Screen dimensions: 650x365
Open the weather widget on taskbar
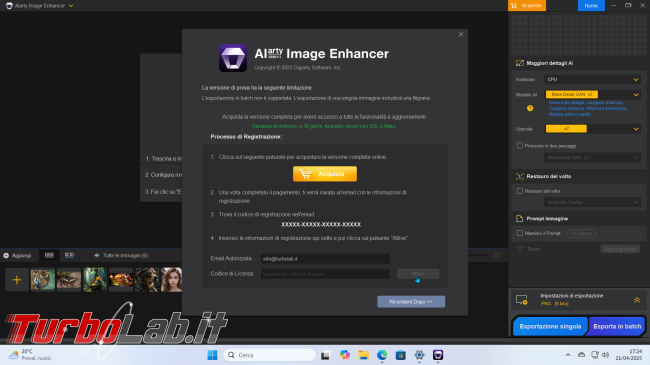(x=31, y=355)
